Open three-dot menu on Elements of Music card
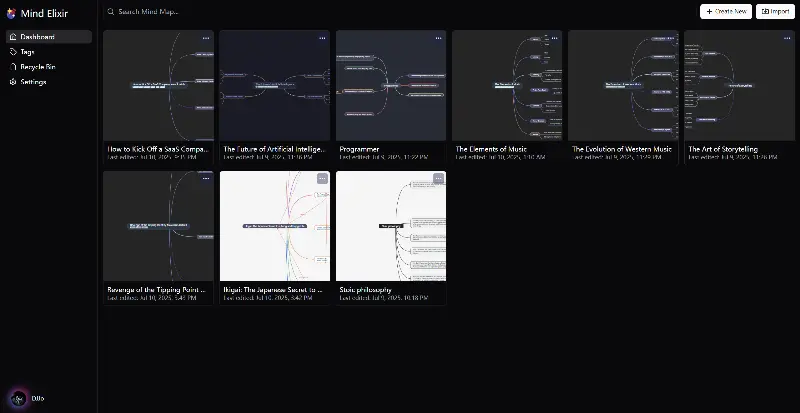Screen dimensions: 800x413 pyautogui.click(x=555, y=38)
